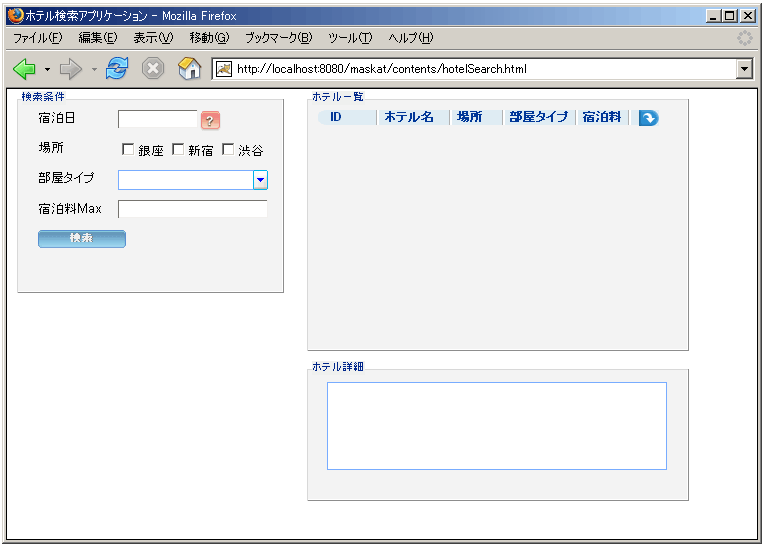Click the 検索条件 group title
This screenshot has width=770, height=550.
click(43, 97)
